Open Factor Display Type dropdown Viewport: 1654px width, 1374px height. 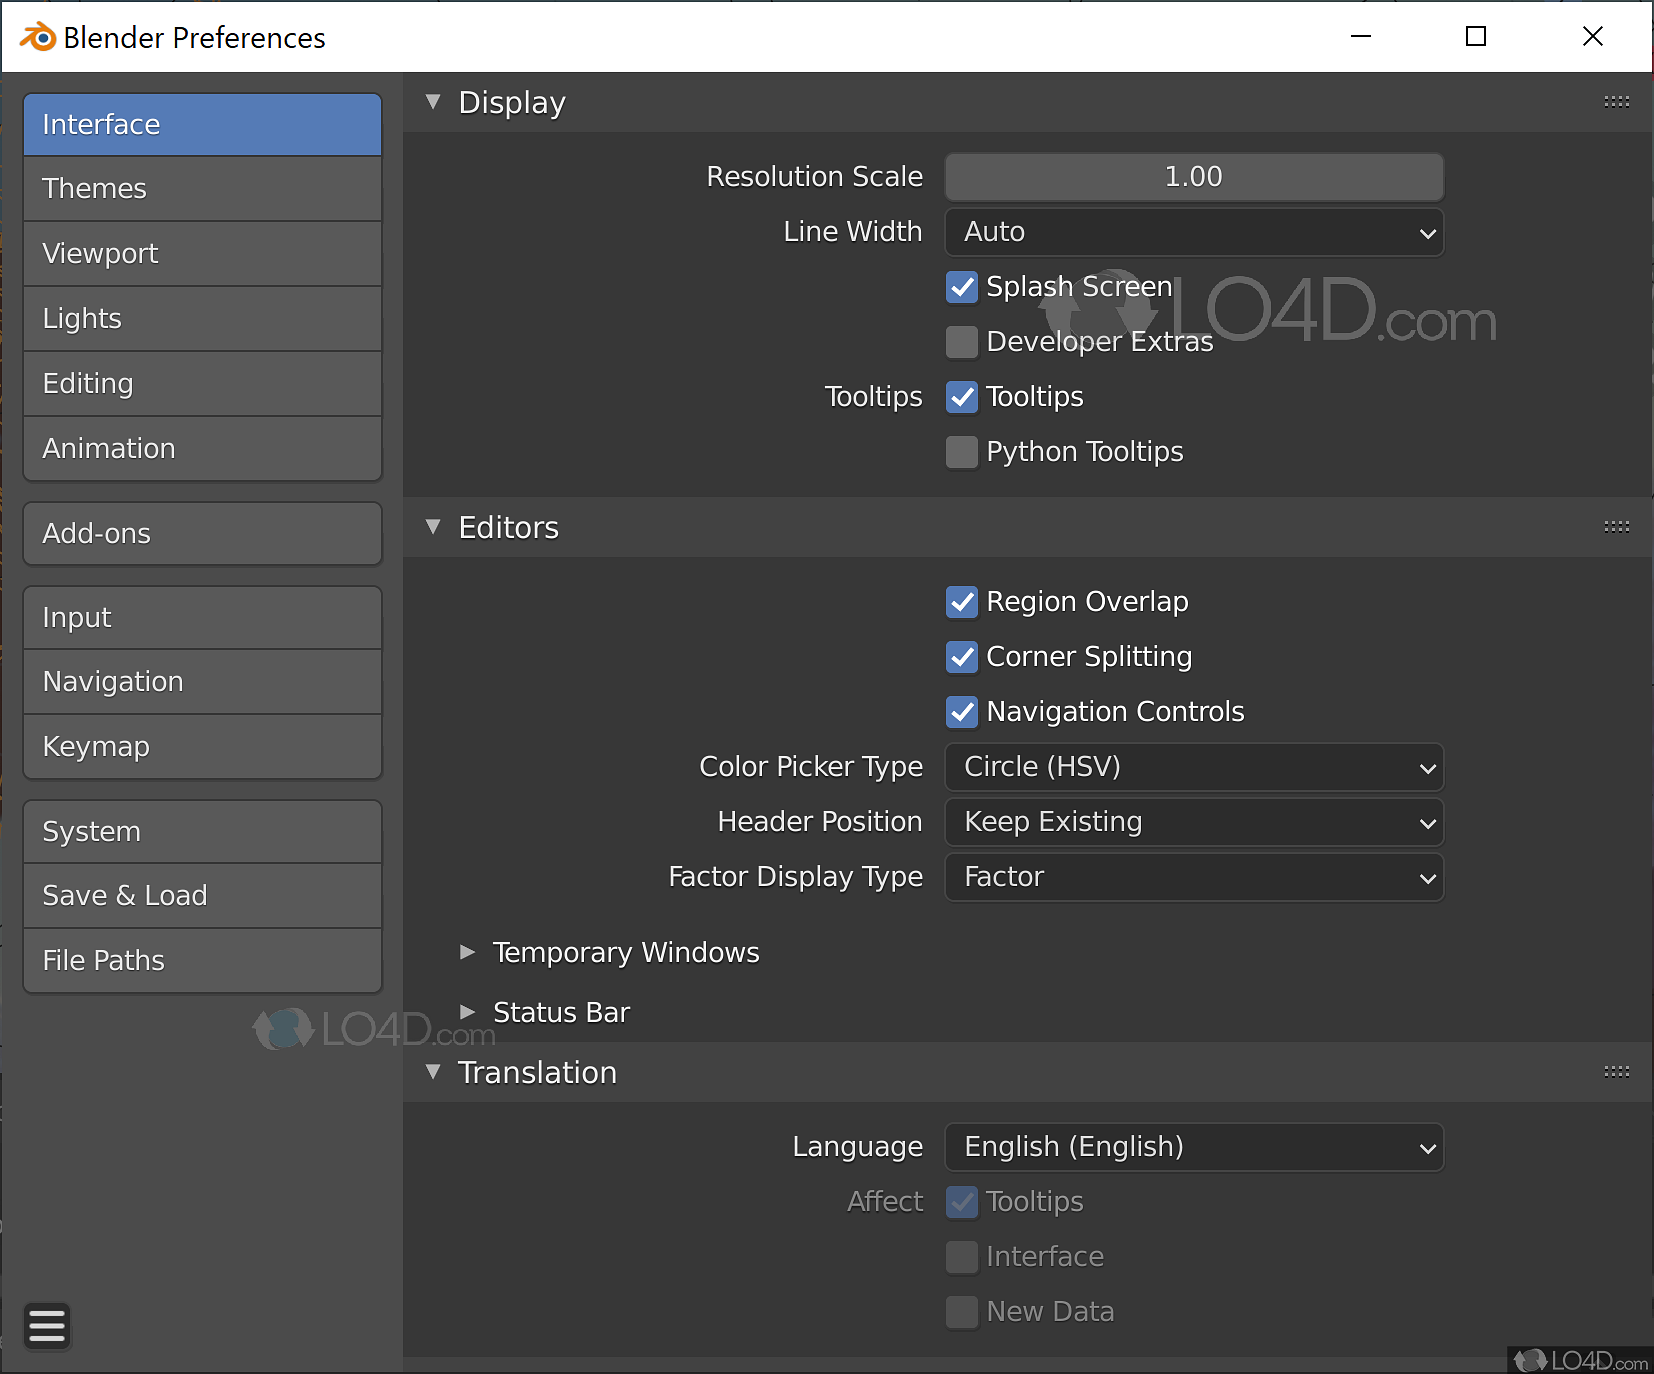1194,877
